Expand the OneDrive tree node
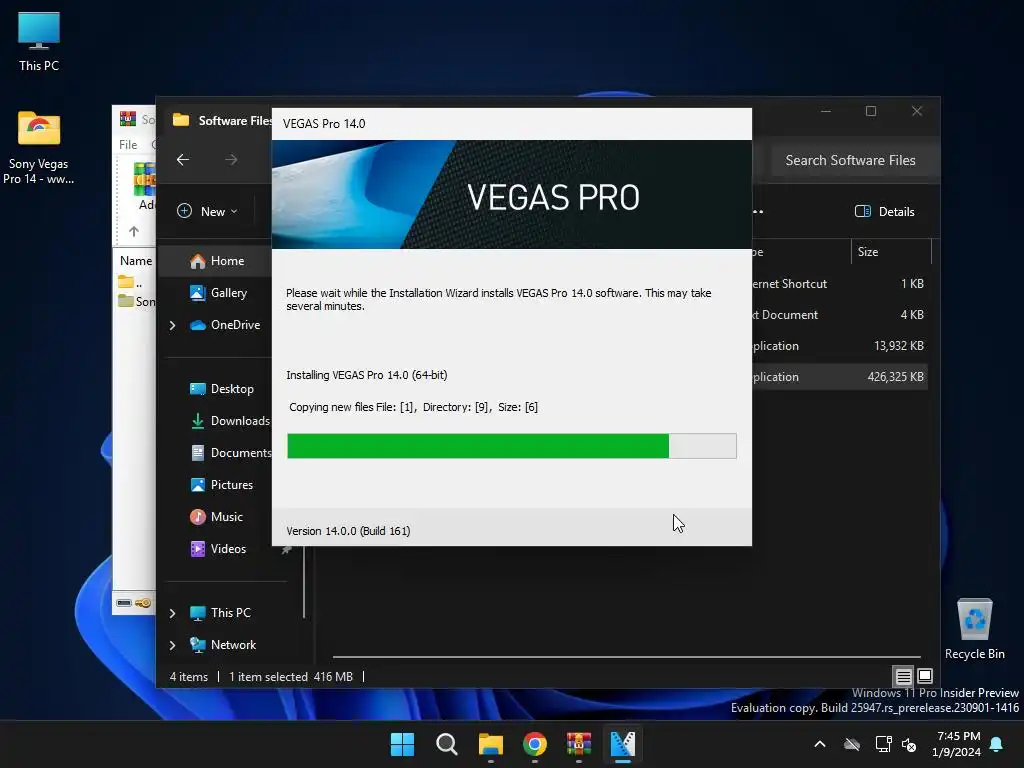Screen dimensions: 1024x768 (172, 325)
